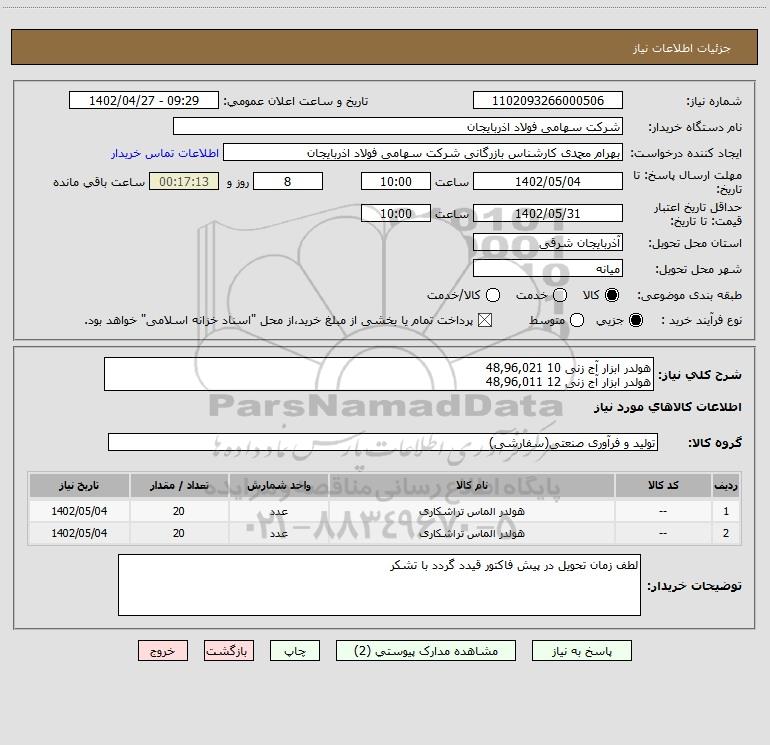Click row 1 date 1402/05/04 cell

(79, 511)
